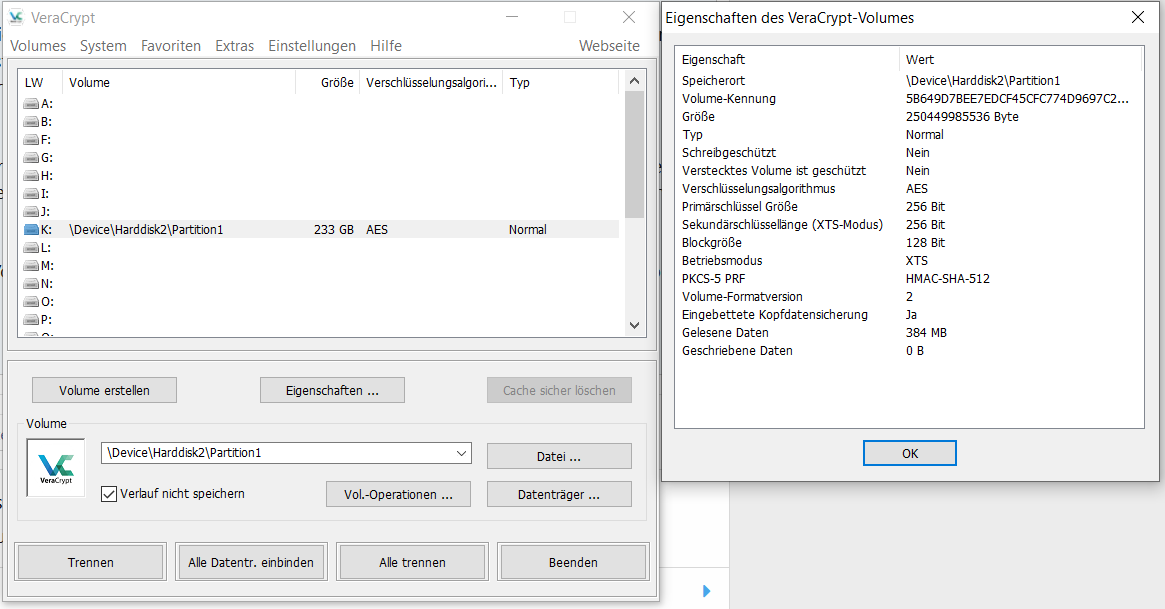The height and width of the screenshot is (609, 1165).
Task: Open the Webseite menu link
Action: 609,46
